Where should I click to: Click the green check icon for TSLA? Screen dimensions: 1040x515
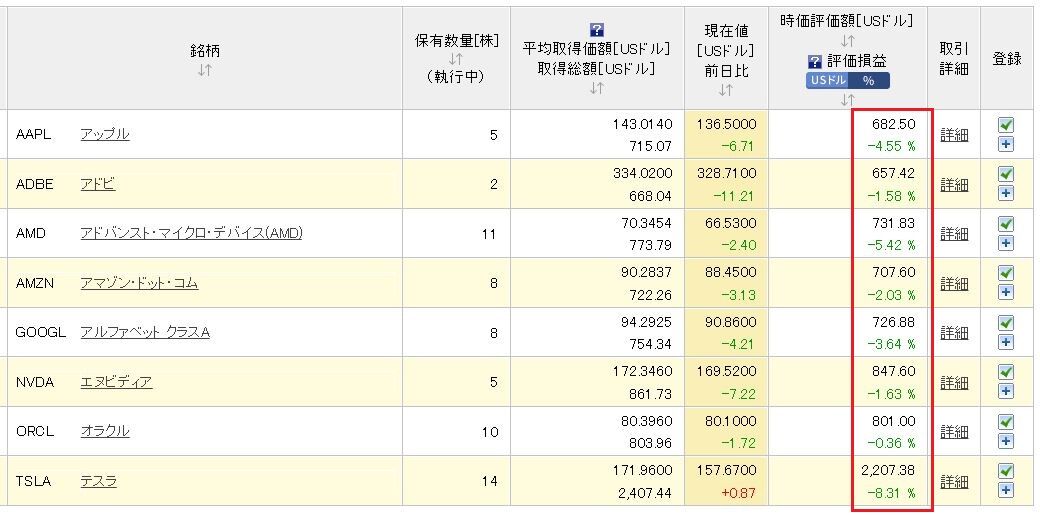[1006, 471]
